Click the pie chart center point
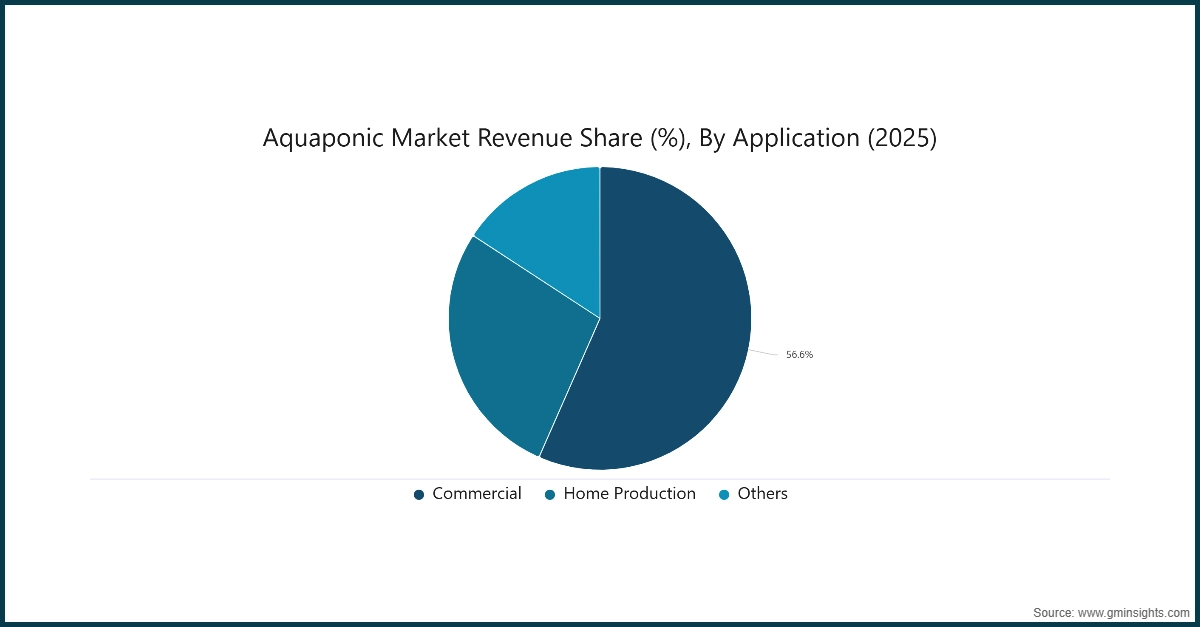The height and width of the screenshot is (627, 1200). tap(600, 318)
